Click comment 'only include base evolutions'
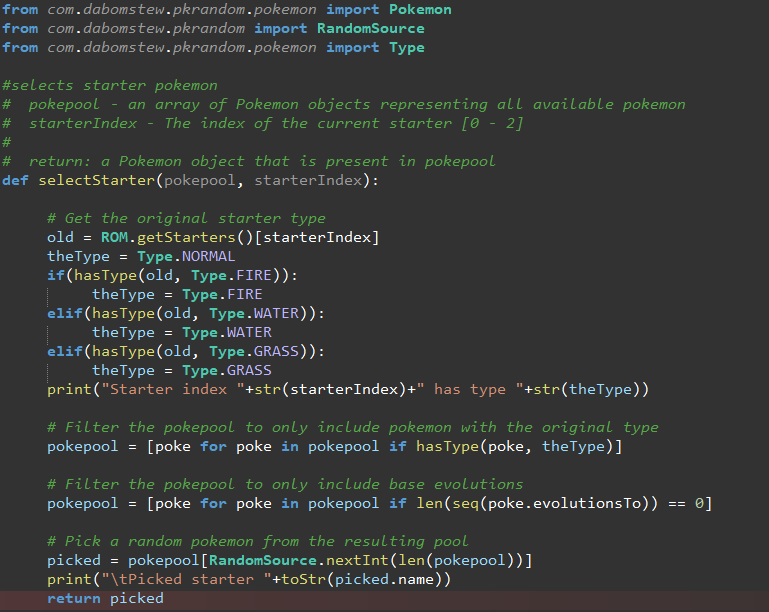769x612 pixels. coord(397,484)
